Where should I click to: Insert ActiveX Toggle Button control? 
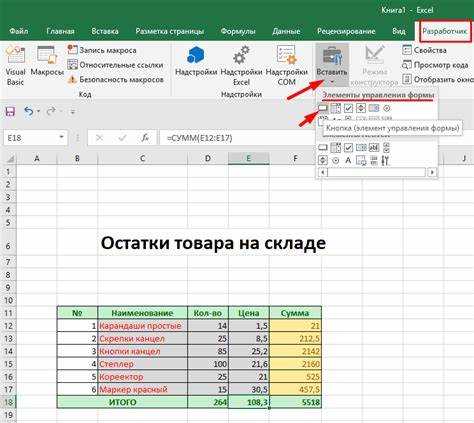pos(374,161)
